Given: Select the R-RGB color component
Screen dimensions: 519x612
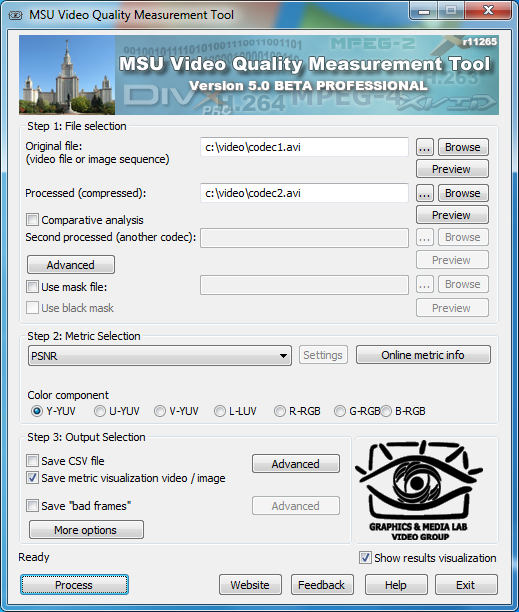Looking at the screenshot, I should click(280, 411).
